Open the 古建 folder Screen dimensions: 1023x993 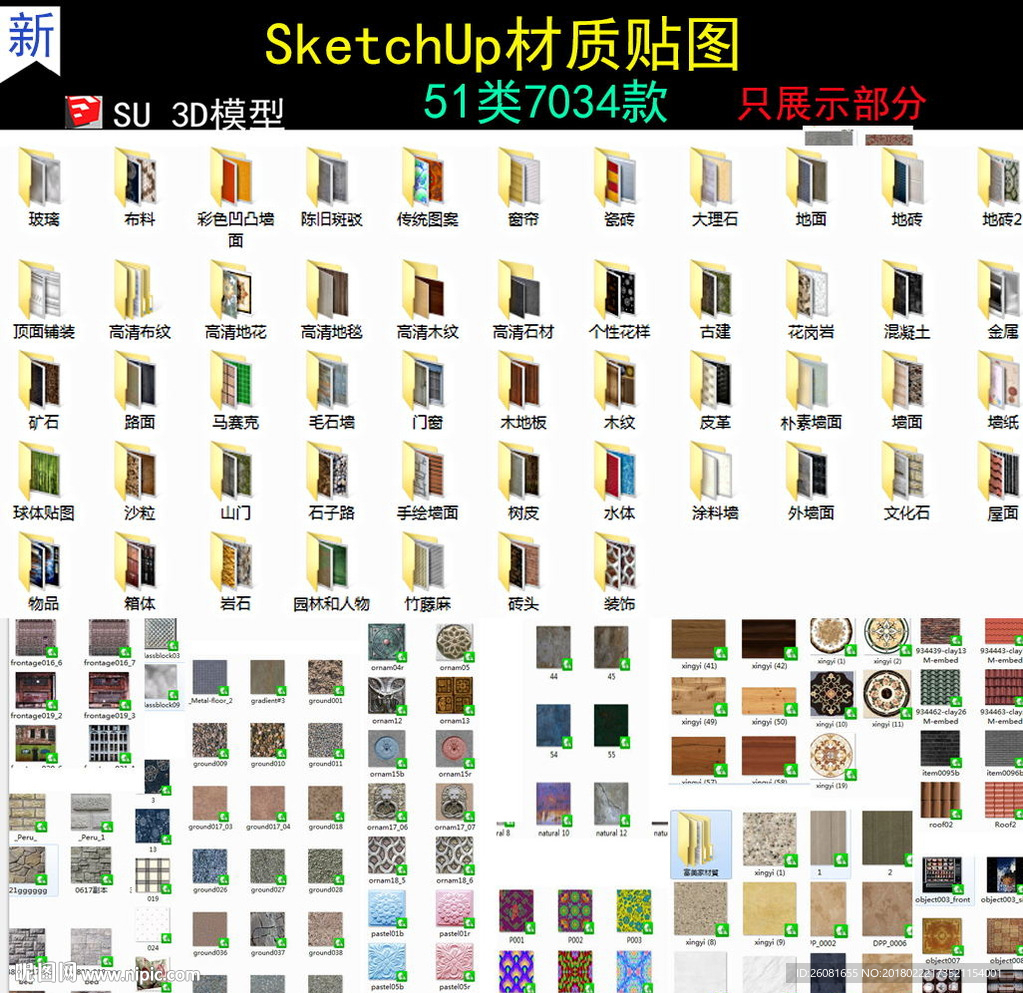pyautogui.click(x=714, y=290)
